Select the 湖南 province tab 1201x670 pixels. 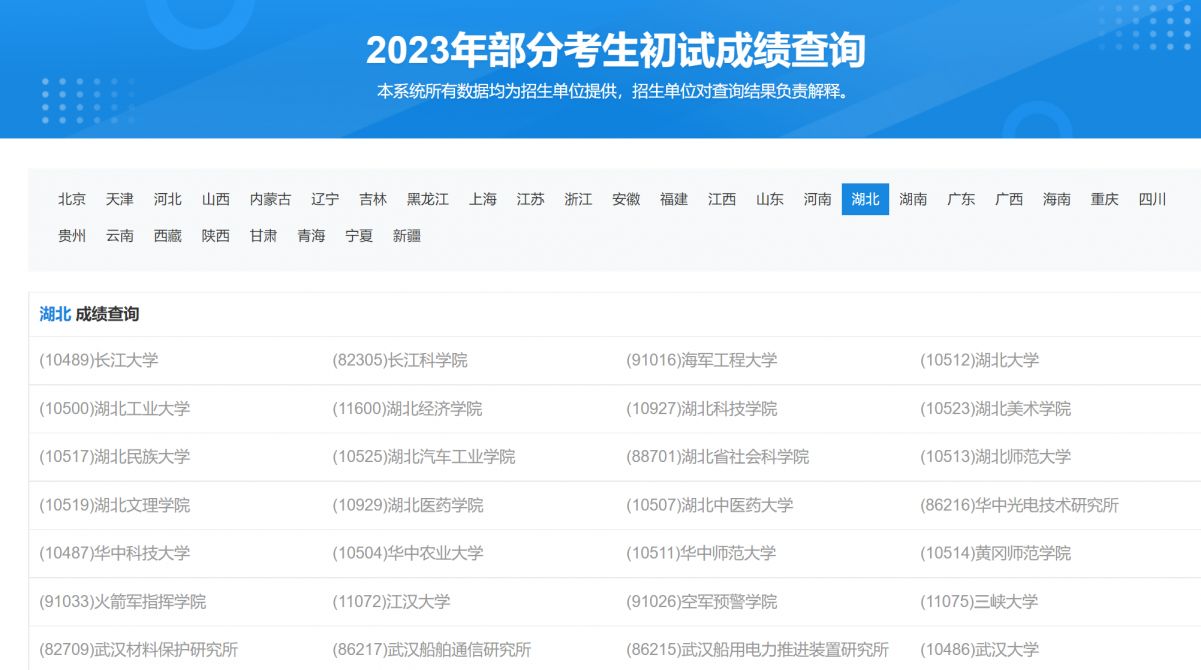tap(913, 199)
